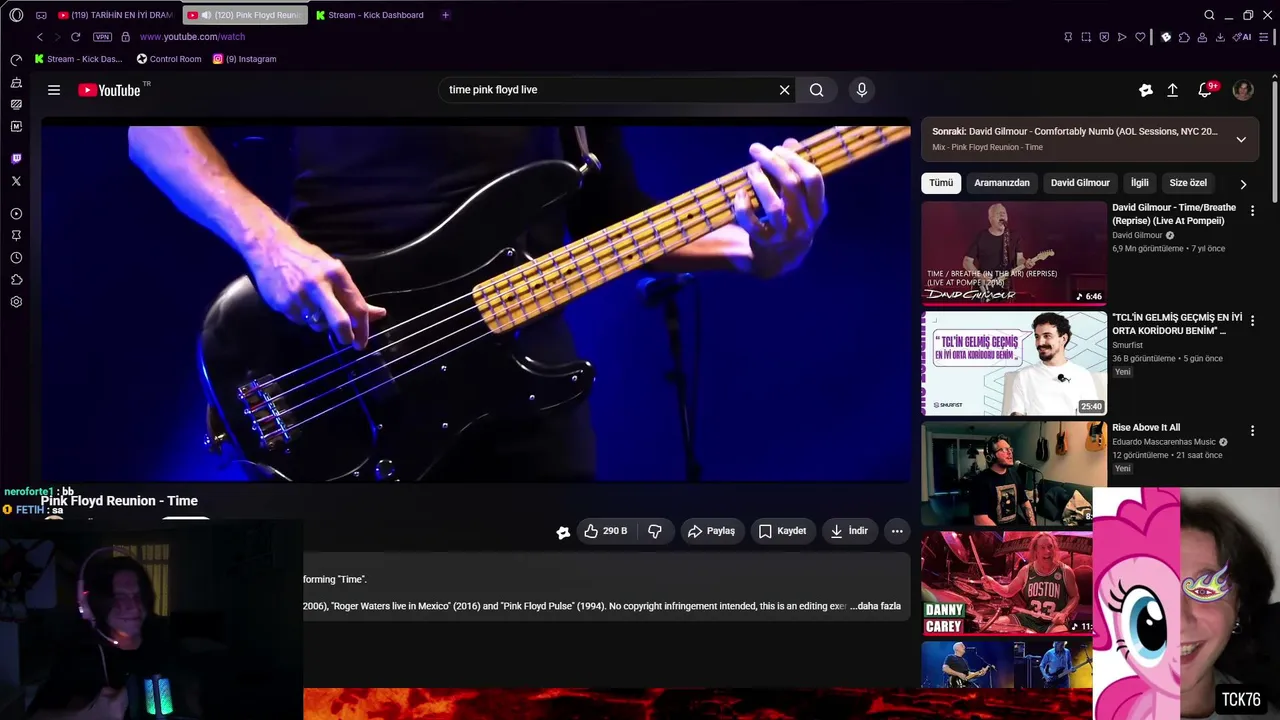This screenshot has width=1280, height=720.
Task: Open GX Control speedometer in sidebar
Action: pos(16,60)
